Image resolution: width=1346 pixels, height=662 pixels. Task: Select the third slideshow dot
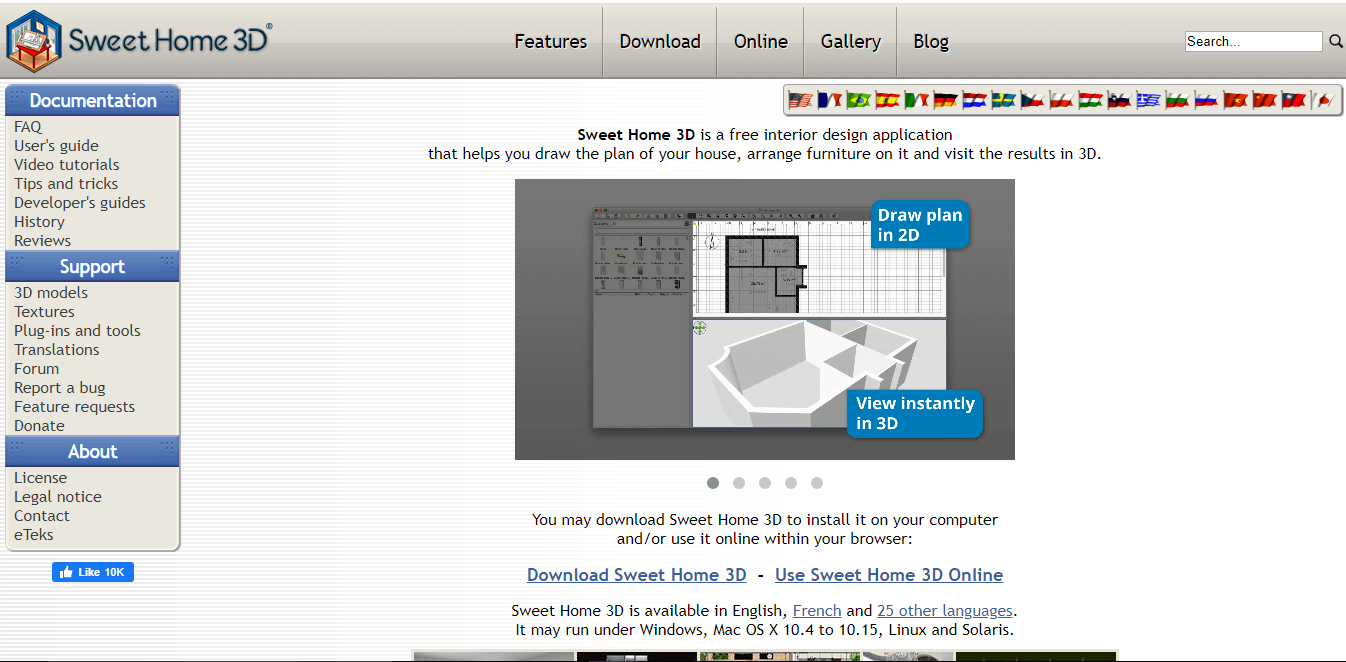(x=765, y=483)
